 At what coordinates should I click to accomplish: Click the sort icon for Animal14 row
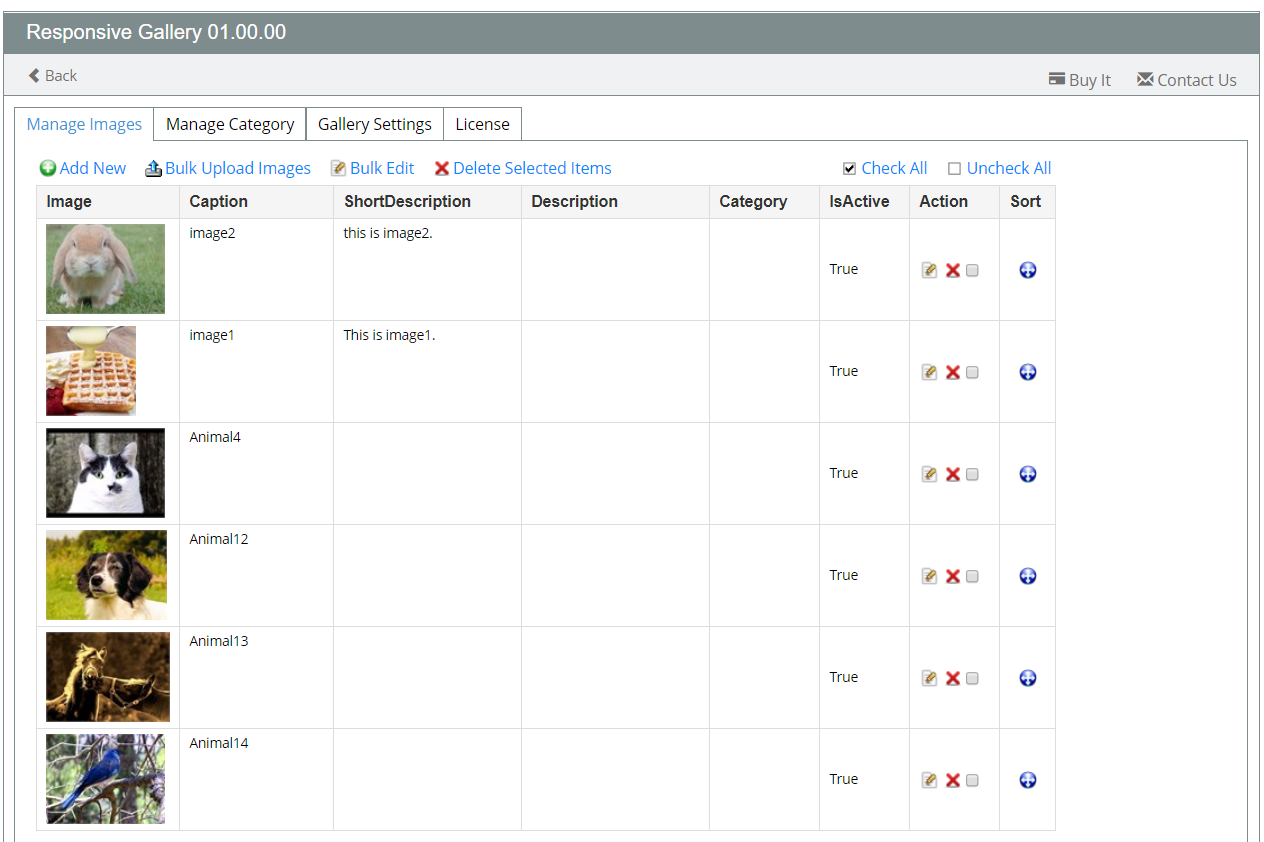pos(1027,780)
